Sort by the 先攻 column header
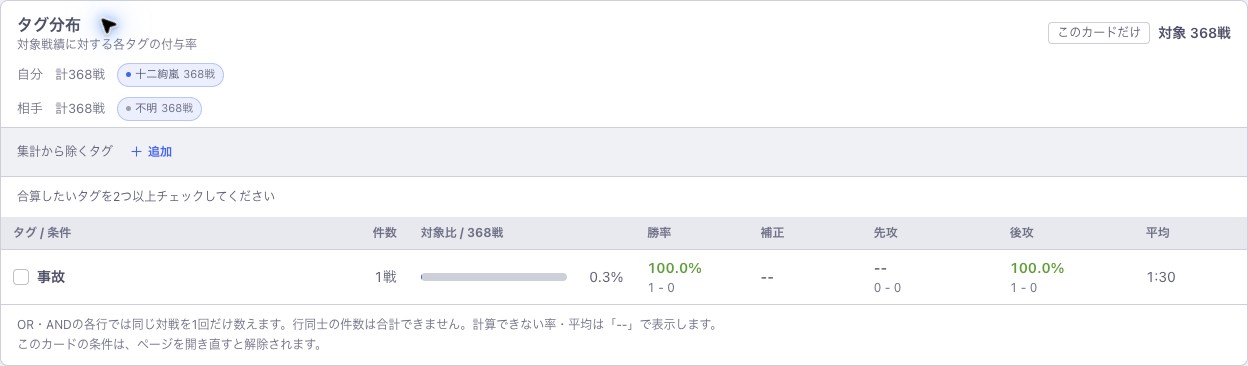The width and height of the screenshot is (1248, 366). pyautogui.click(x=886, y=232)
